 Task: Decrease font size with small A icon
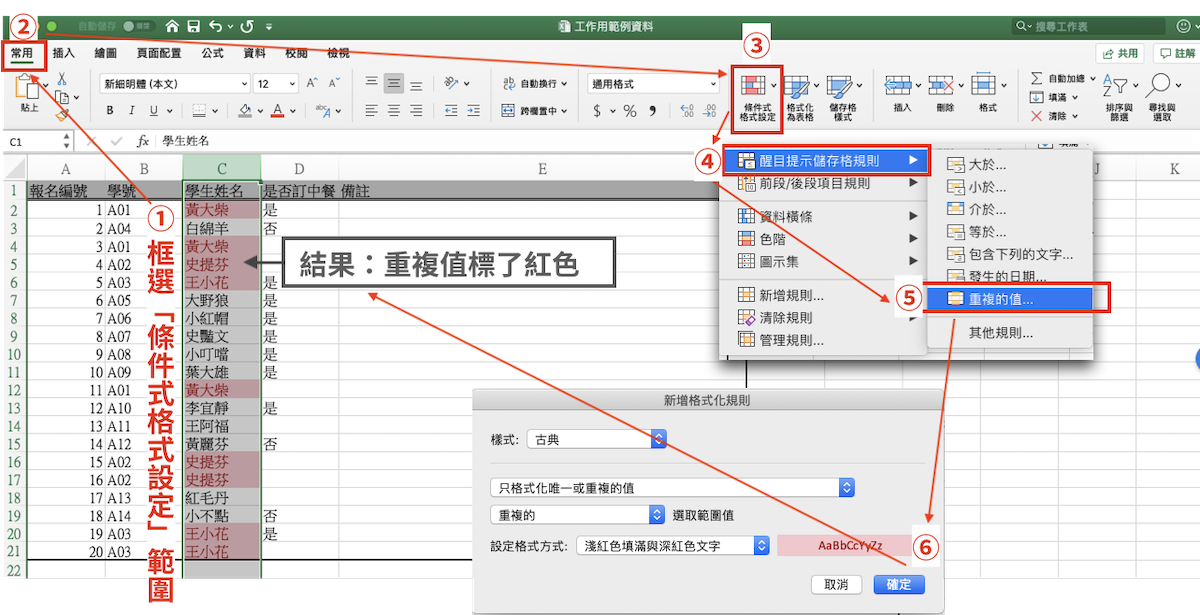334,84
